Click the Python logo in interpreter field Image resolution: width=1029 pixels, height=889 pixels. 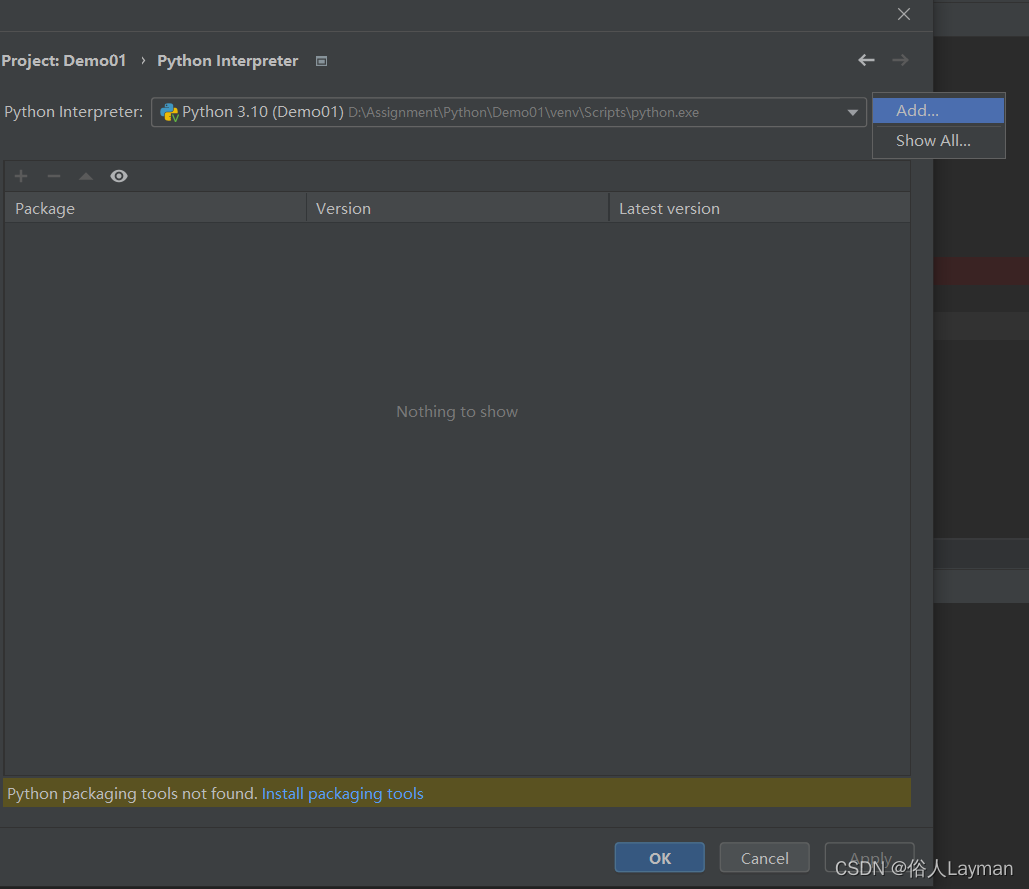click(x=169, y=112)
